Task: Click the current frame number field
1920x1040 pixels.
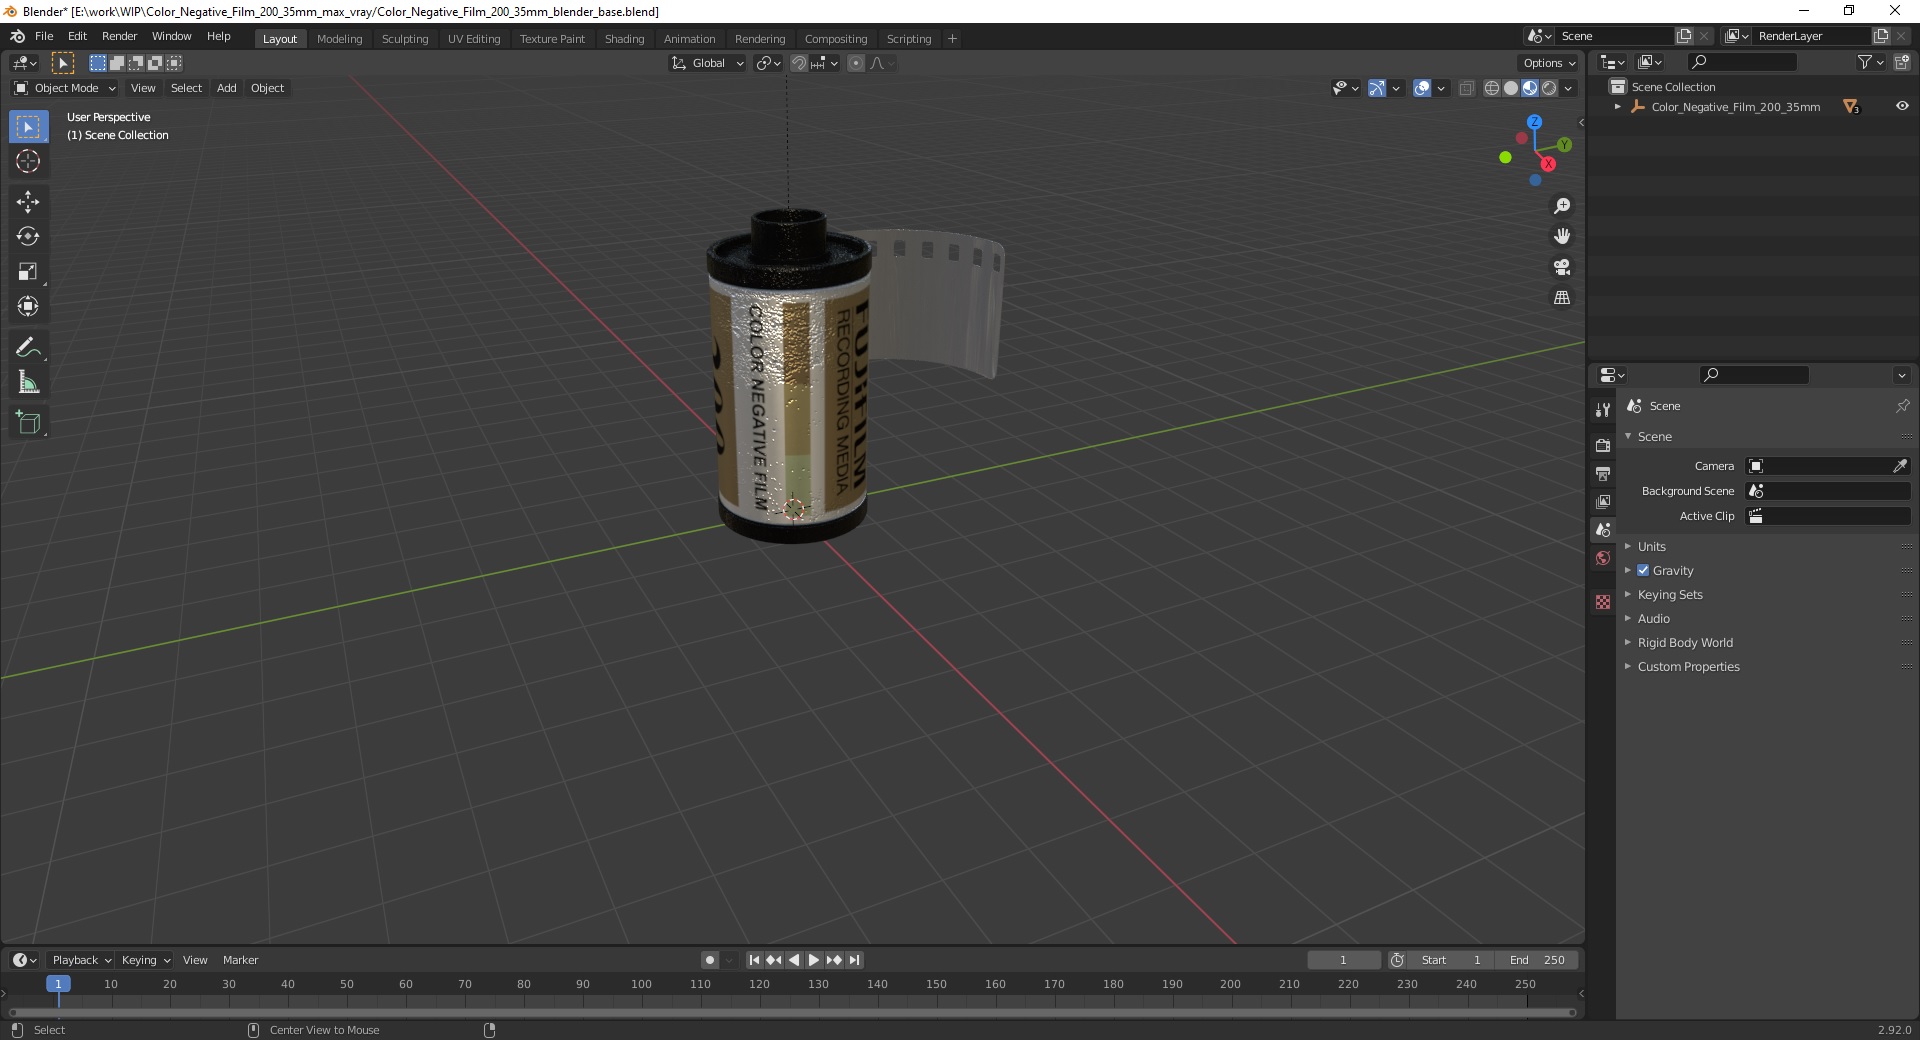Action: click(x=1343, y=960)
